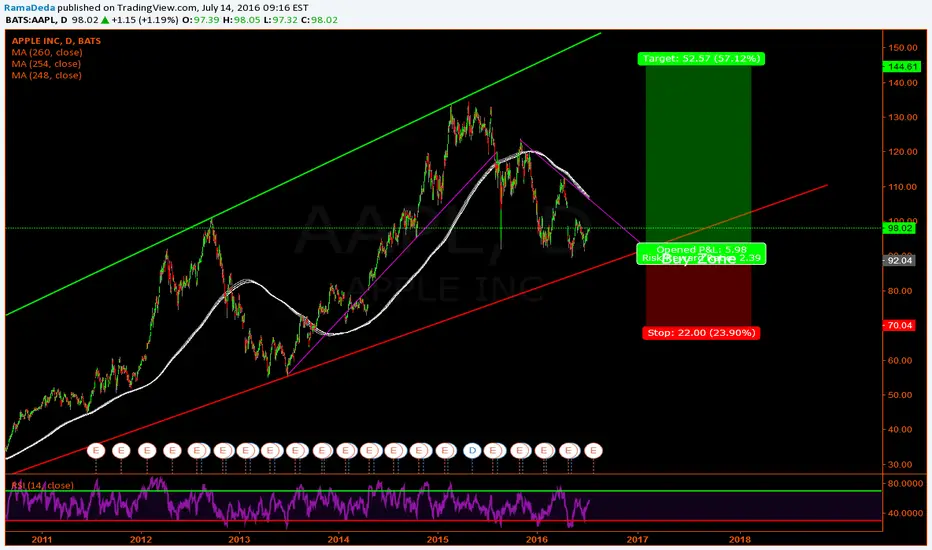Click the red 70.04 stop price tag
This screenshot has height=550, width=932.
[x=900, y=325]
